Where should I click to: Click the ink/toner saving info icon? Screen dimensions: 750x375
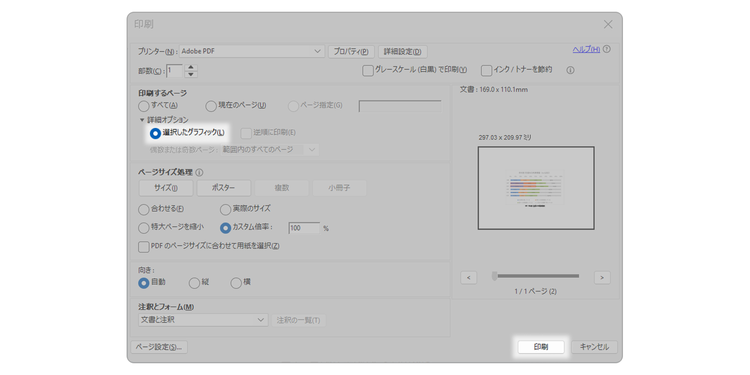[570, 70]
